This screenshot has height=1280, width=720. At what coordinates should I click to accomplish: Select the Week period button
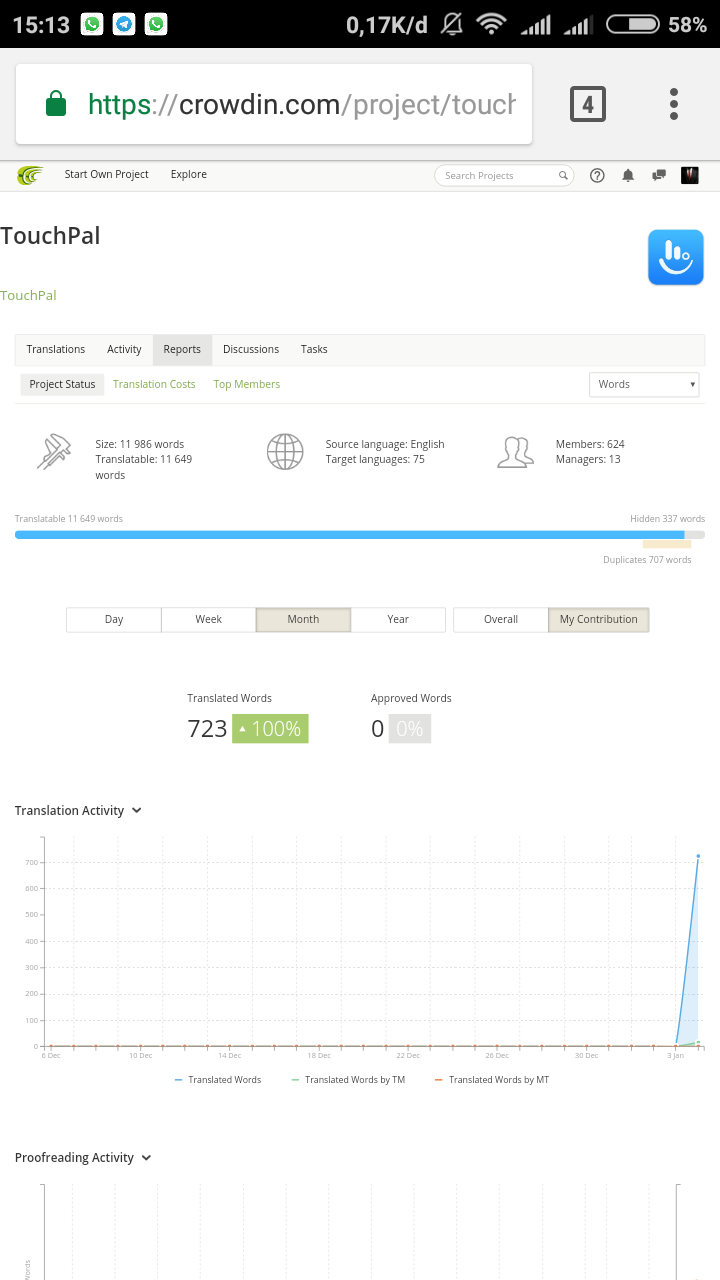click(208, 619)
